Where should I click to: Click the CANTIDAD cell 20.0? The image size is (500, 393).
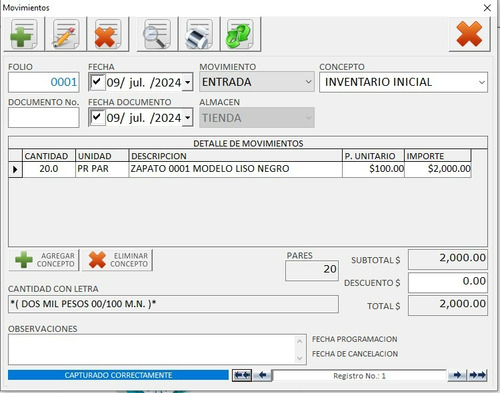point(49,169)
